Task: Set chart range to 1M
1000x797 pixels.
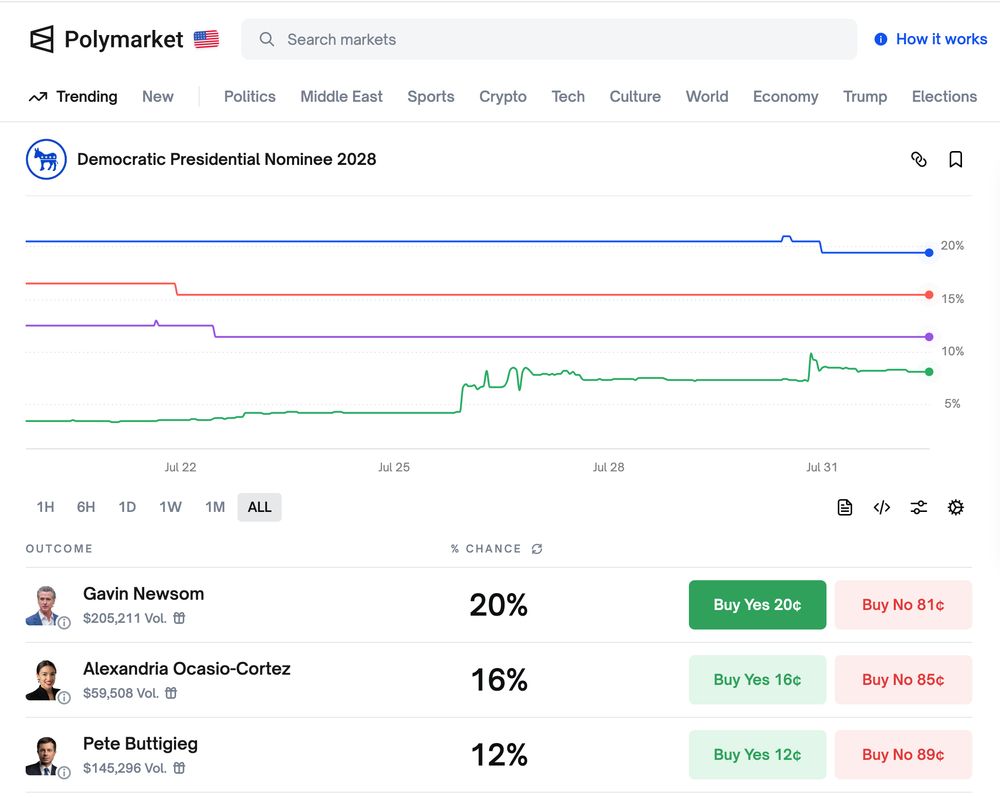Action: [x=215, y=508]
